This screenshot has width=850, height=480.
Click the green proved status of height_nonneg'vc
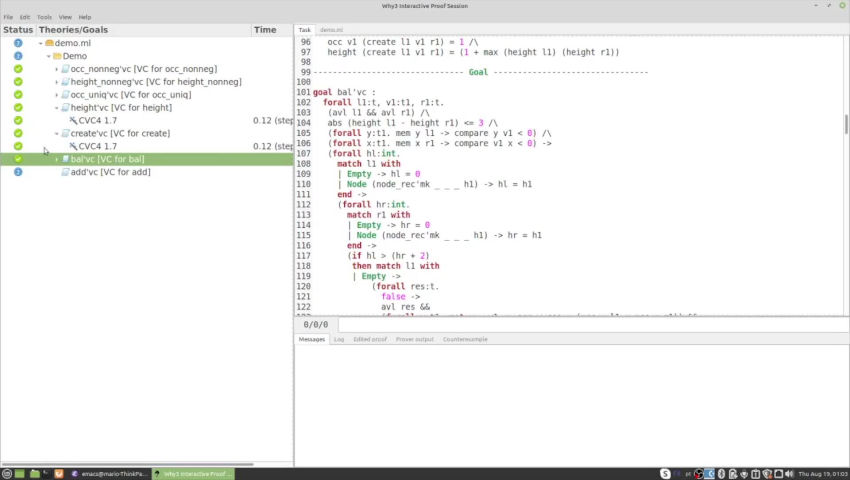pos(18,82)
